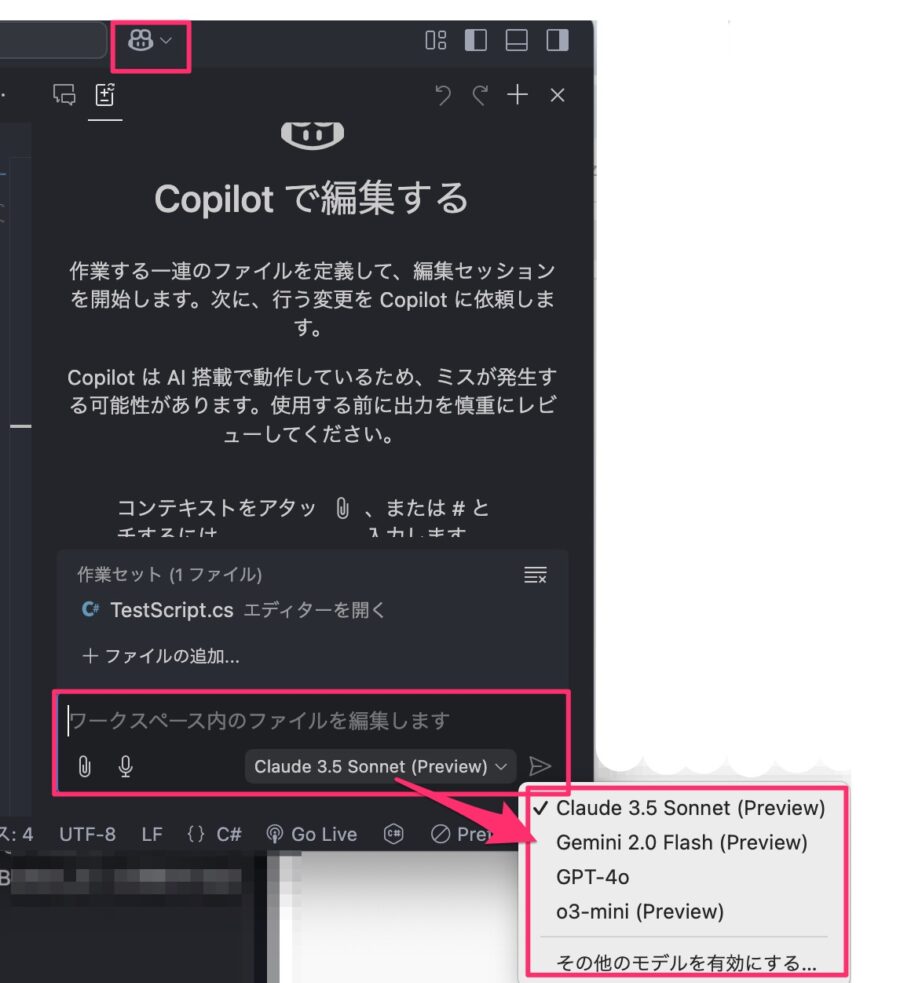Send the edit request
900x983 pixels.
pyautogui.click(x=540, y=766)
